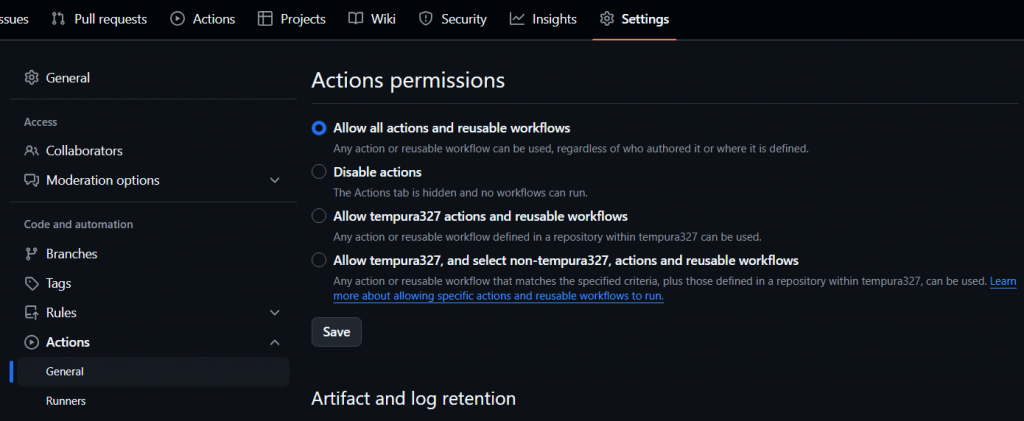The height and width of the screenshot is (421, 1024).
Task: Click the Branches icon in sidebar
Action: pos(32,254)
